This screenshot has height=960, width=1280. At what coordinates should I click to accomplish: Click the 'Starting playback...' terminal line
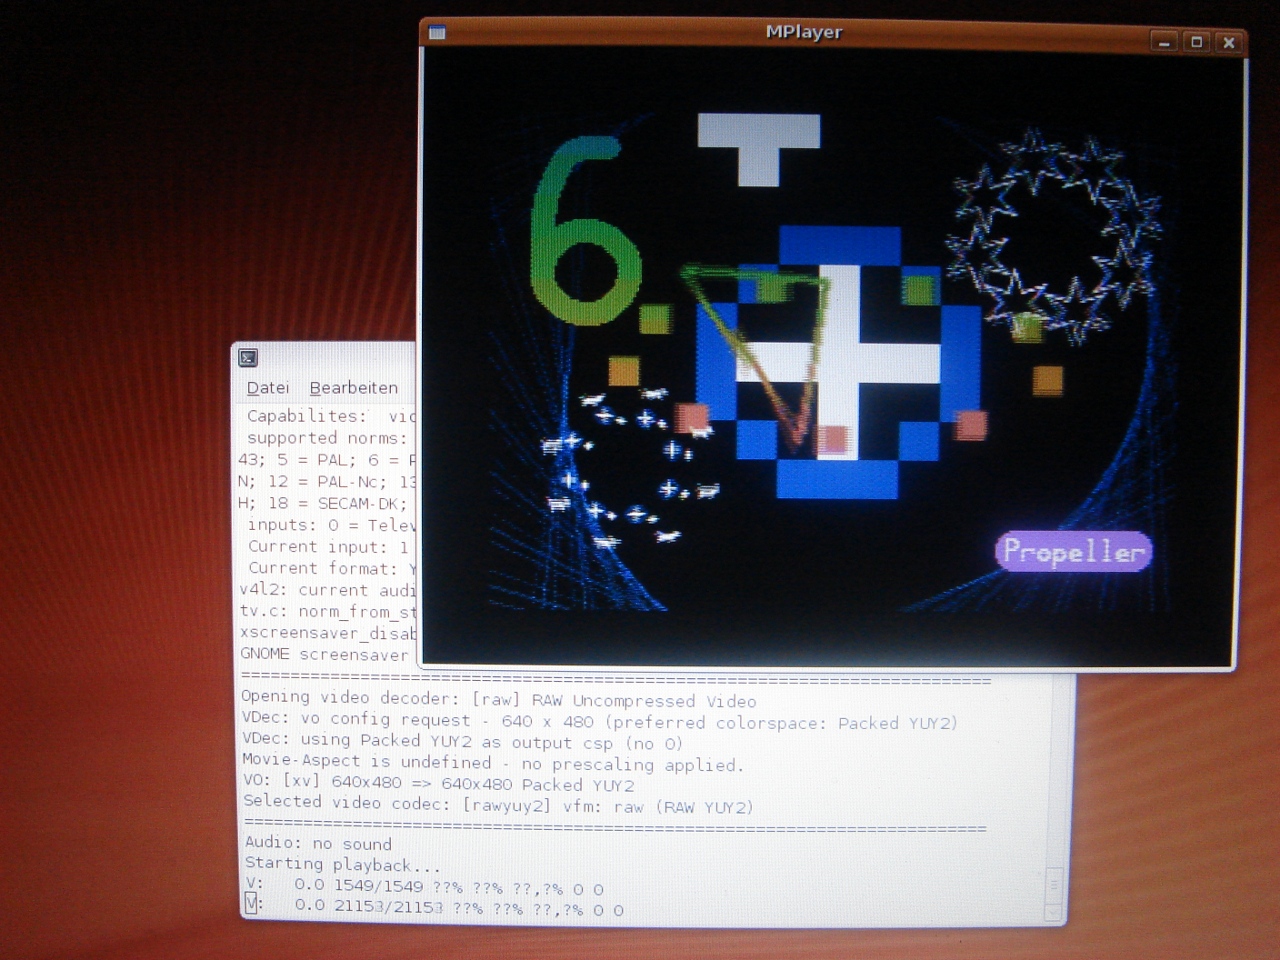(342, 865)
